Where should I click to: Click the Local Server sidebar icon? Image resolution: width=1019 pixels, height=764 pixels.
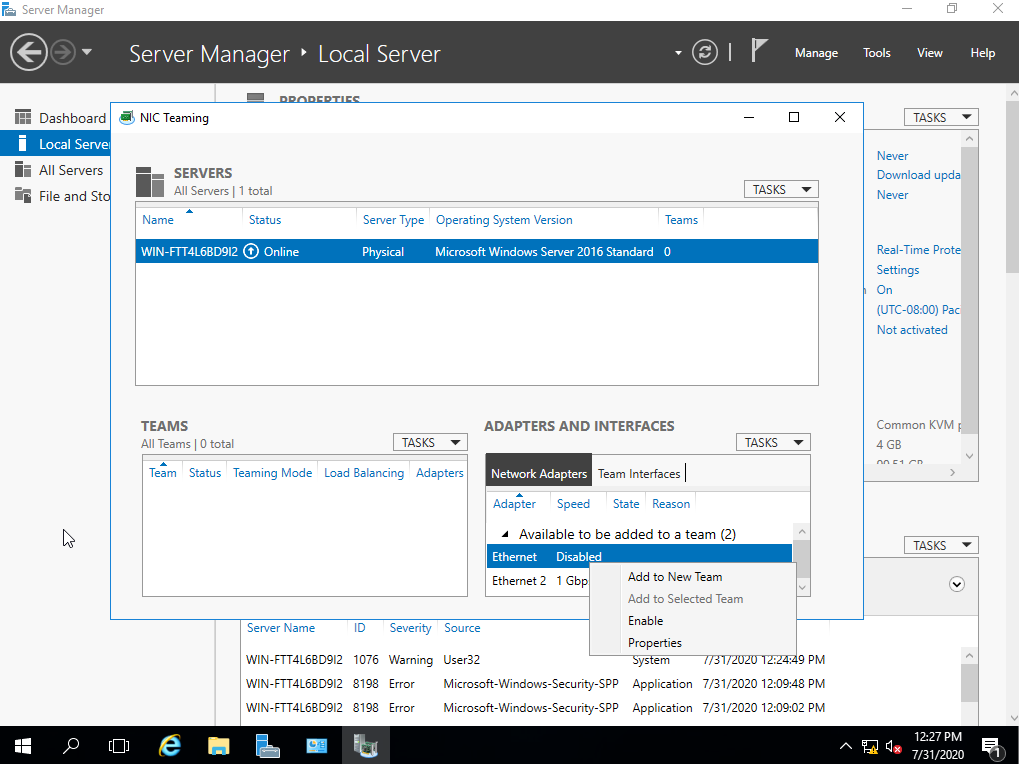click(23, 144)
